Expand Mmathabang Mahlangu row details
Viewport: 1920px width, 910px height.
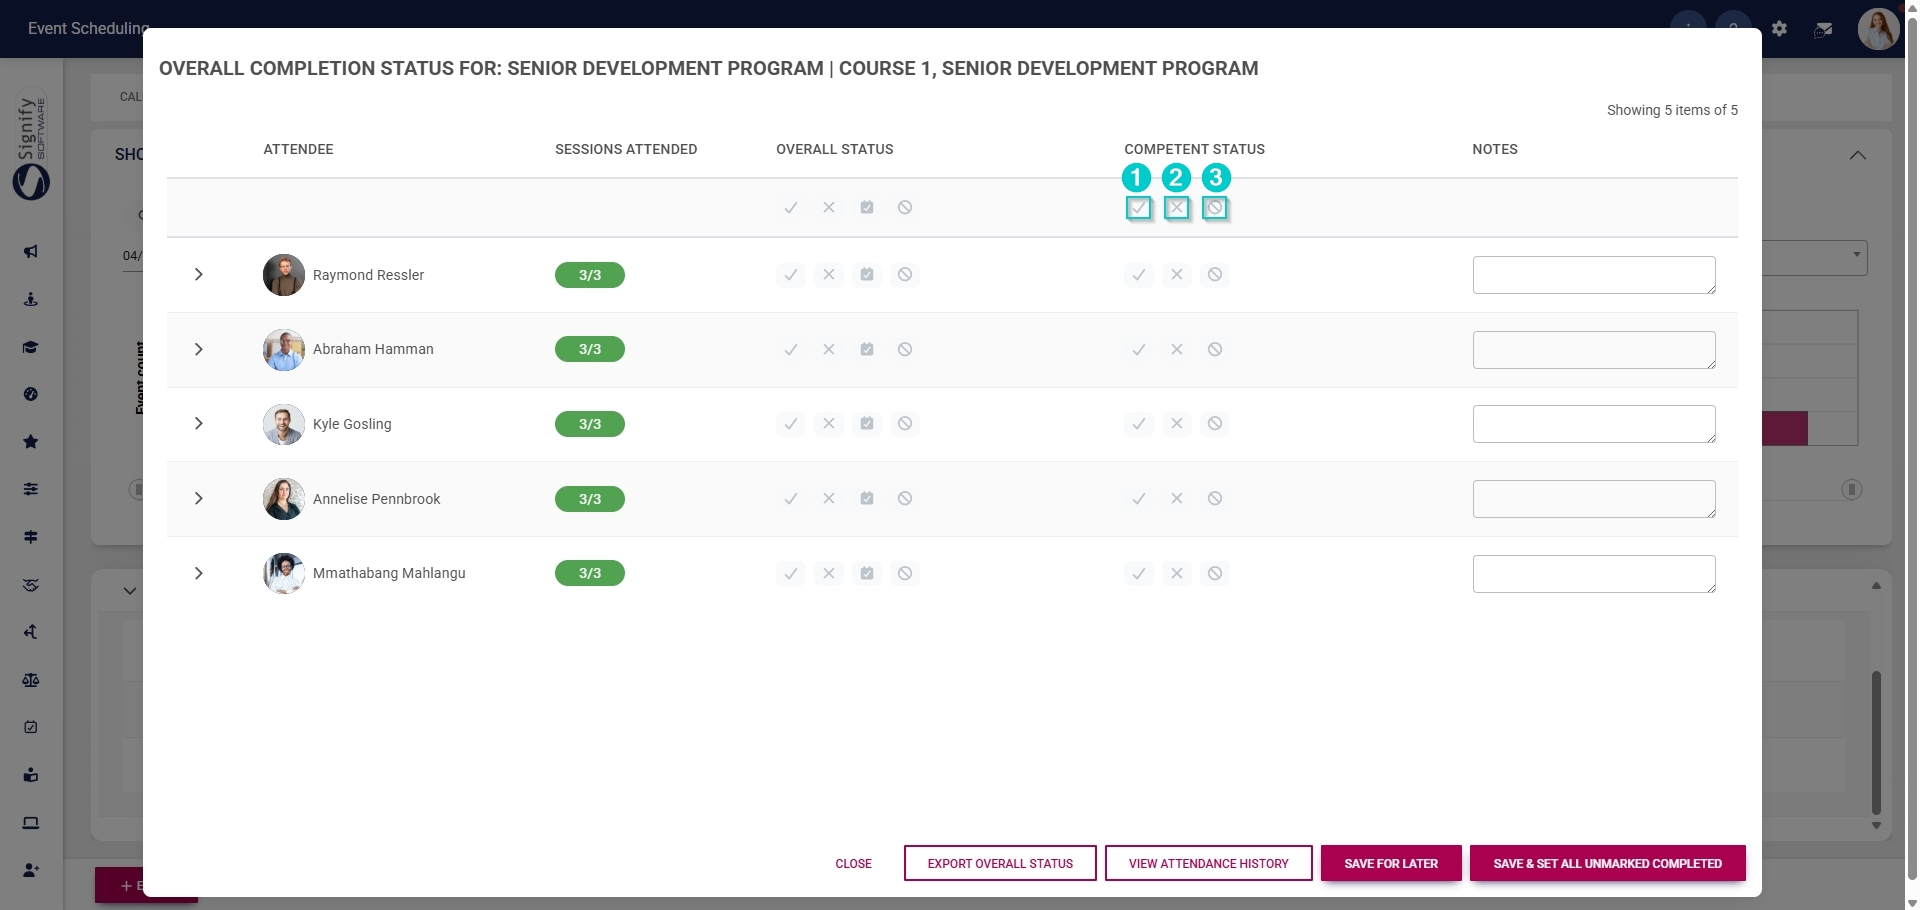click(x=199, y=574)
